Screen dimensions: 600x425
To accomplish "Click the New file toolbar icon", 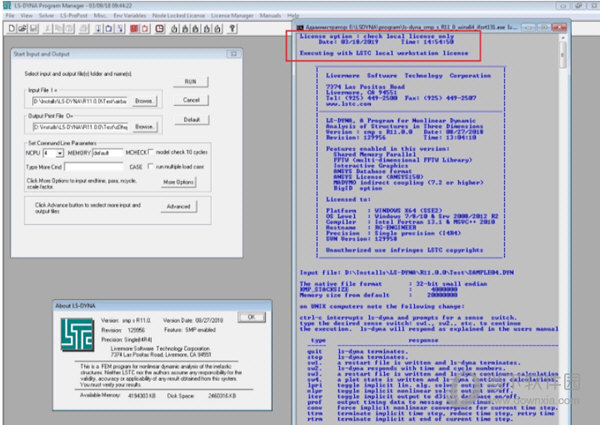I will 12,29.
